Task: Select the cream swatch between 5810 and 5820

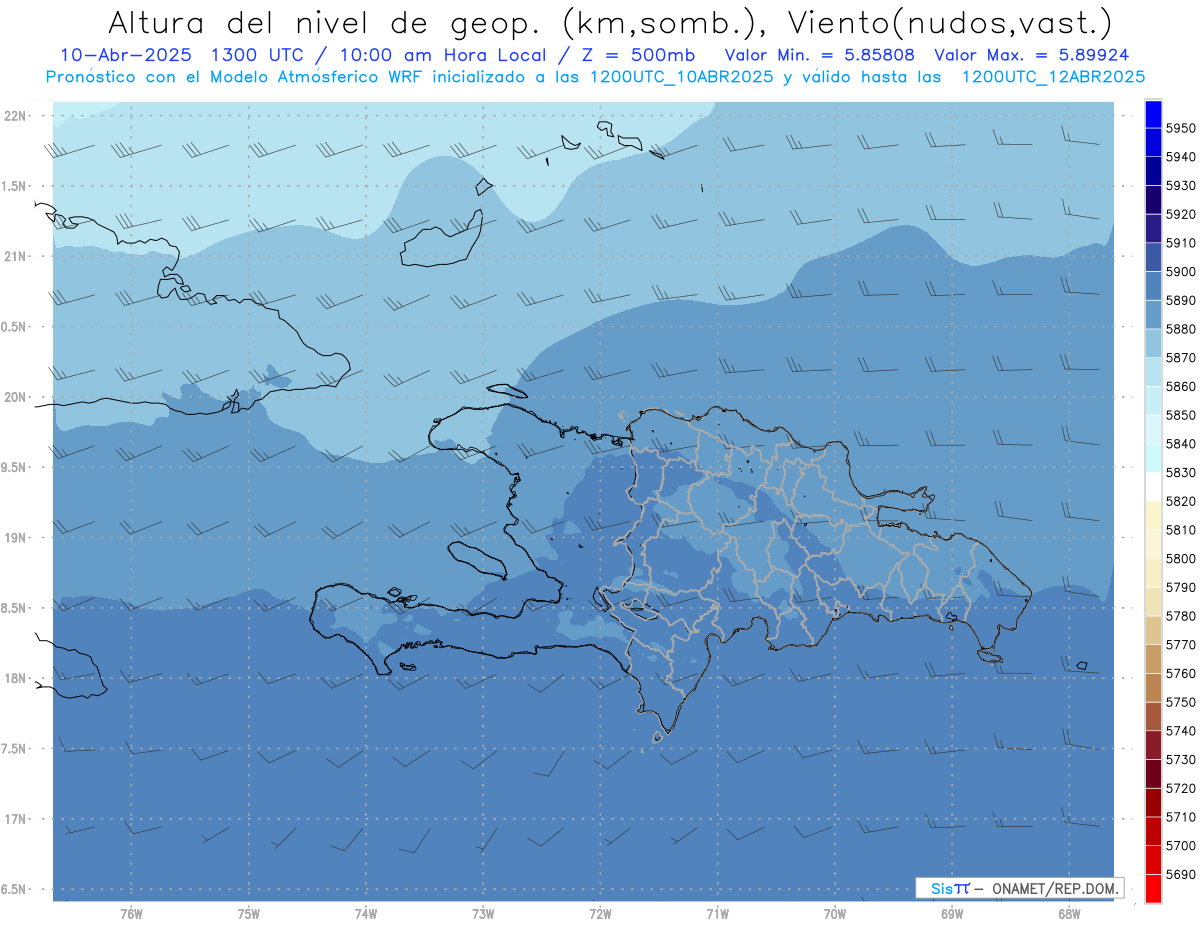Action: point(1153,515)
